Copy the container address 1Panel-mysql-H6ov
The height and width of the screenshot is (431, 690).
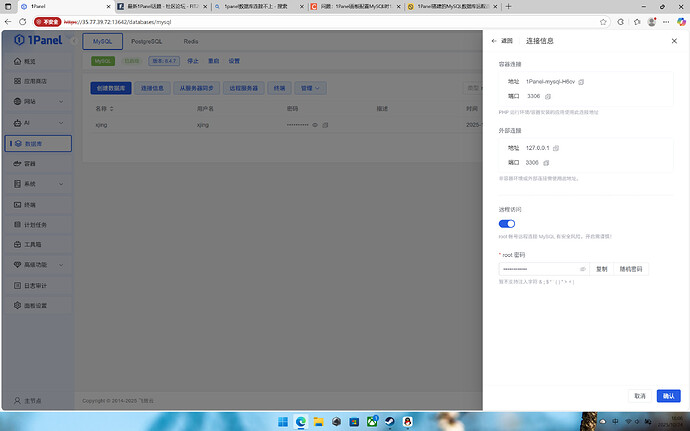click(581, 81)
